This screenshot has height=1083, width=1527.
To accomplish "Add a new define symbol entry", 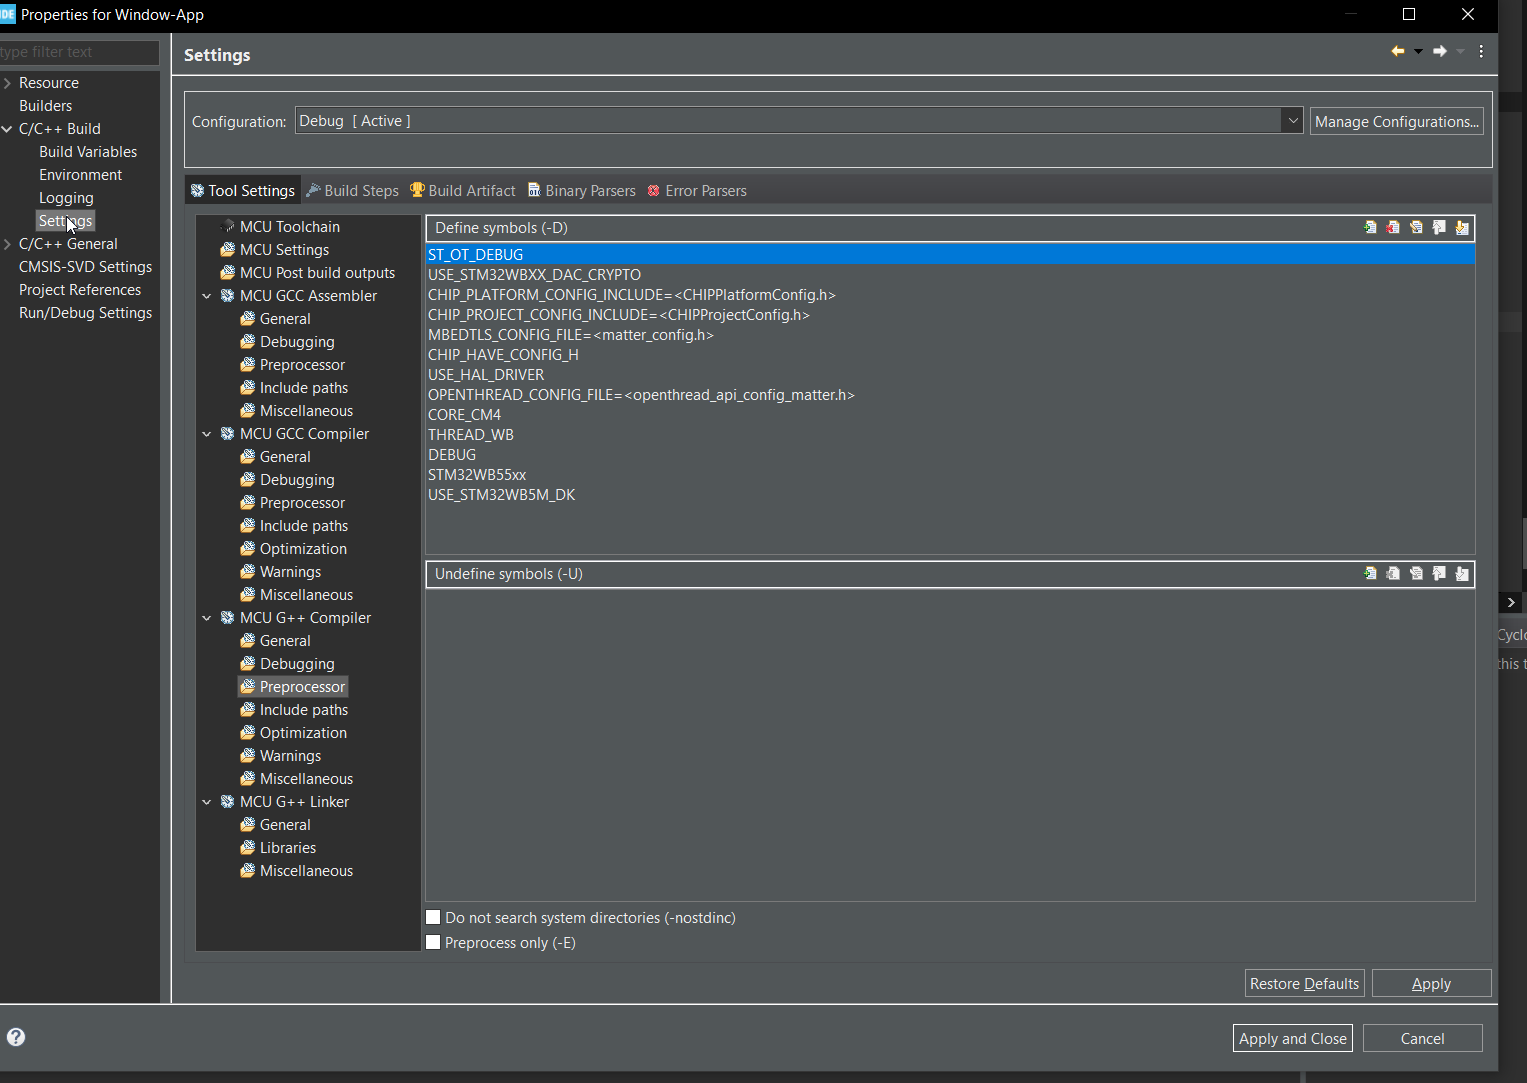I will coord(1369,227).
